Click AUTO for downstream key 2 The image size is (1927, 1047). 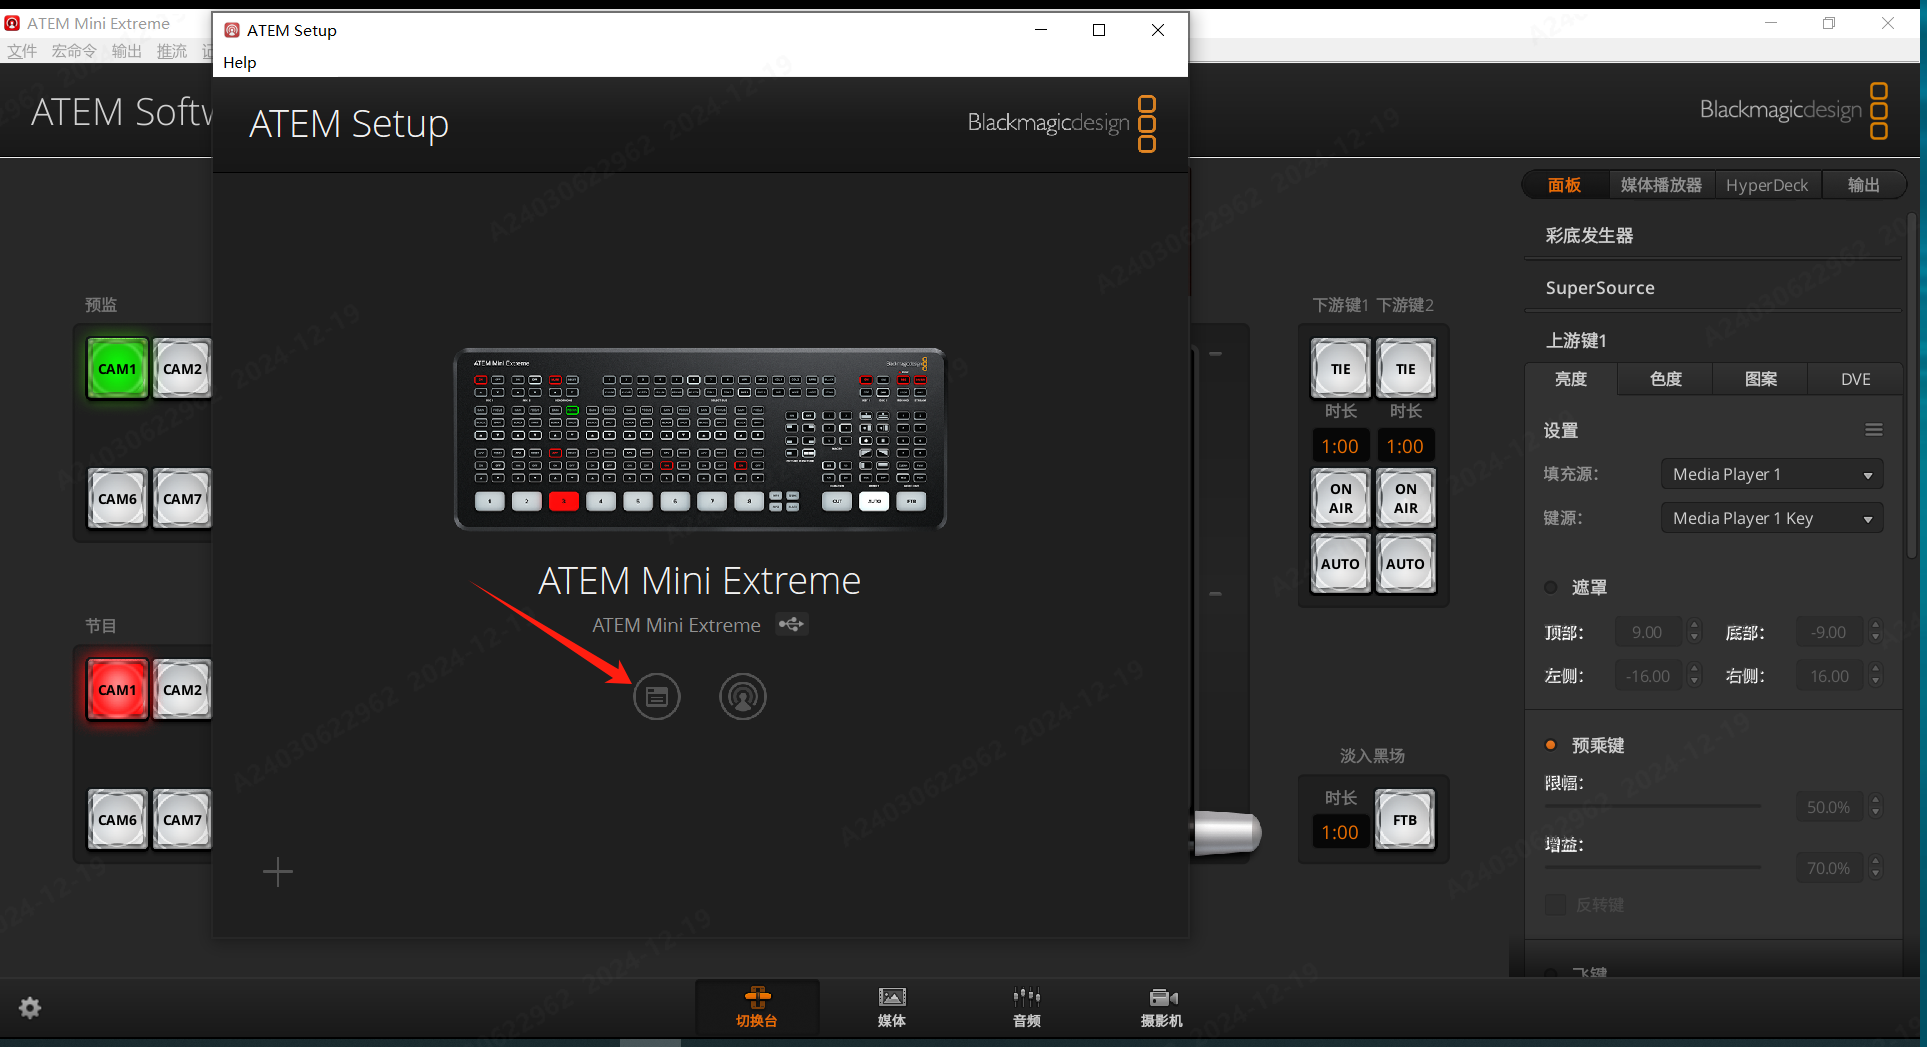[x=1406, y=564]
